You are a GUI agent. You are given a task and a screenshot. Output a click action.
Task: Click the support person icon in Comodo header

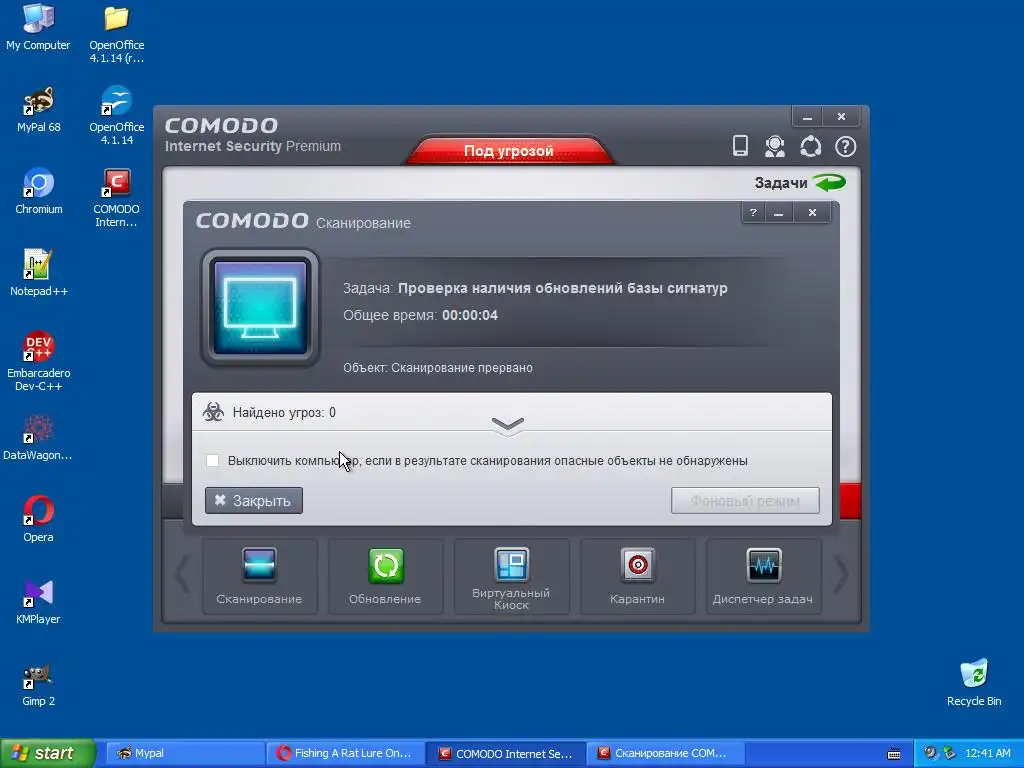click(775, 146)
